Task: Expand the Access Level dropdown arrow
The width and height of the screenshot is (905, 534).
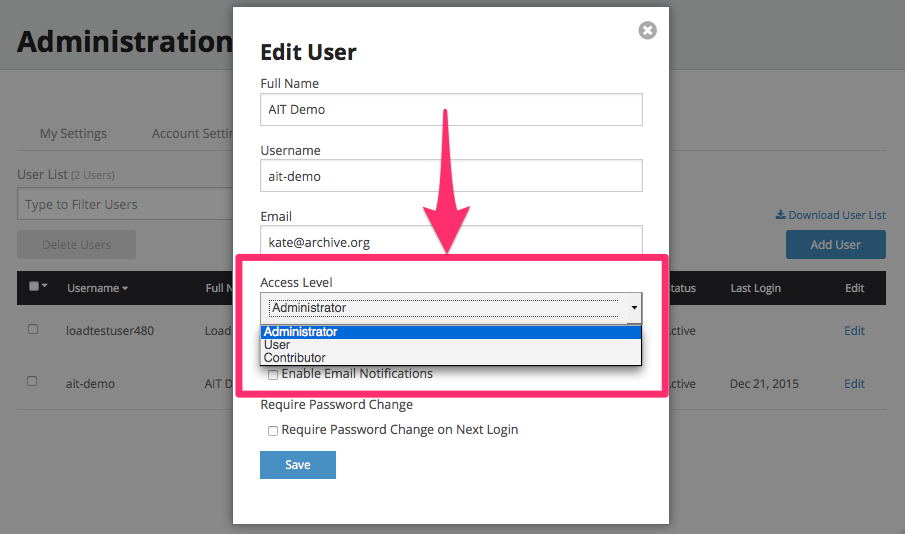Action: 634,308
